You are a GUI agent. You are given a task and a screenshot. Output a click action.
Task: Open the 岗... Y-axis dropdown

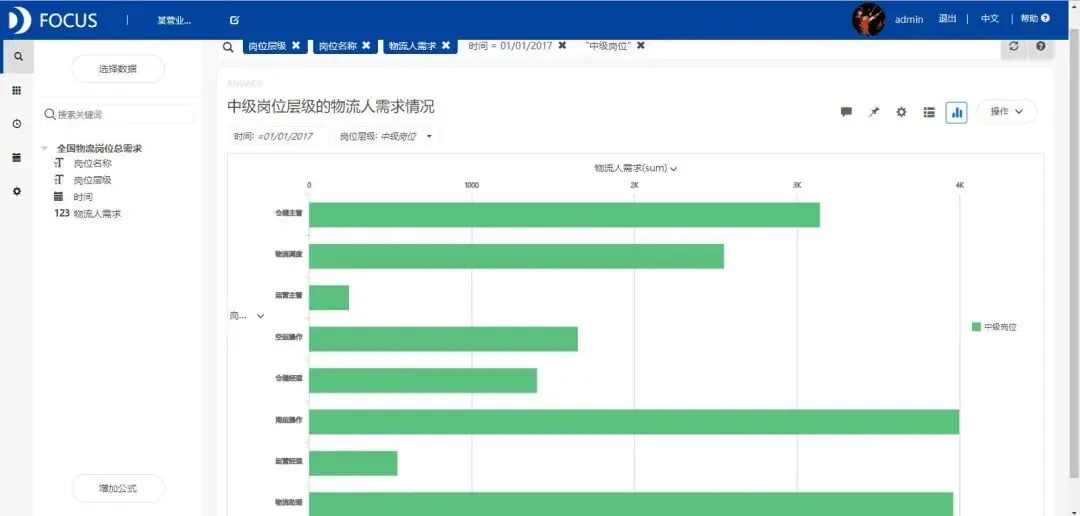click(x=247, y=316)
